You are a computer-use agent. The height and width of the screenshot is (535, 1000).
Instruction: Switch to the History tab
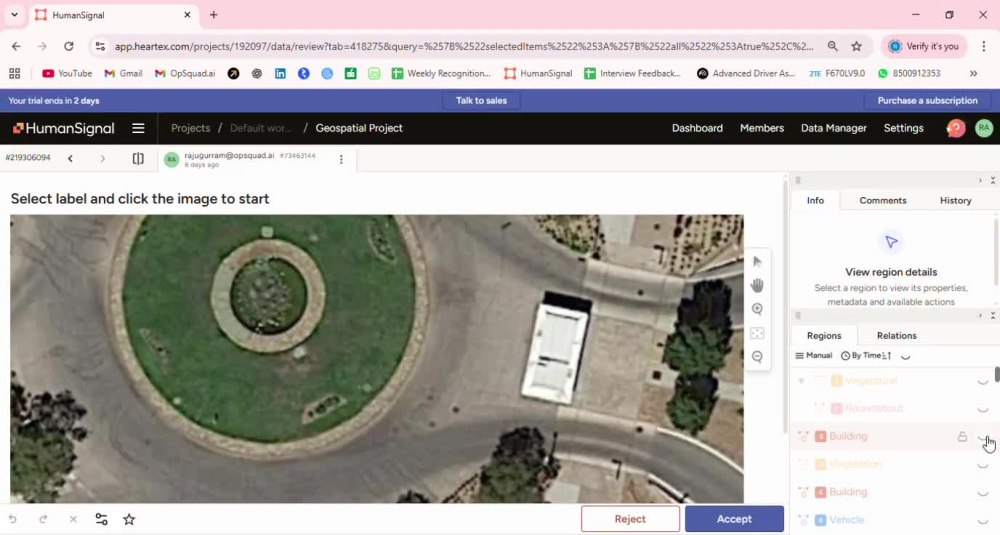(955, 200)
